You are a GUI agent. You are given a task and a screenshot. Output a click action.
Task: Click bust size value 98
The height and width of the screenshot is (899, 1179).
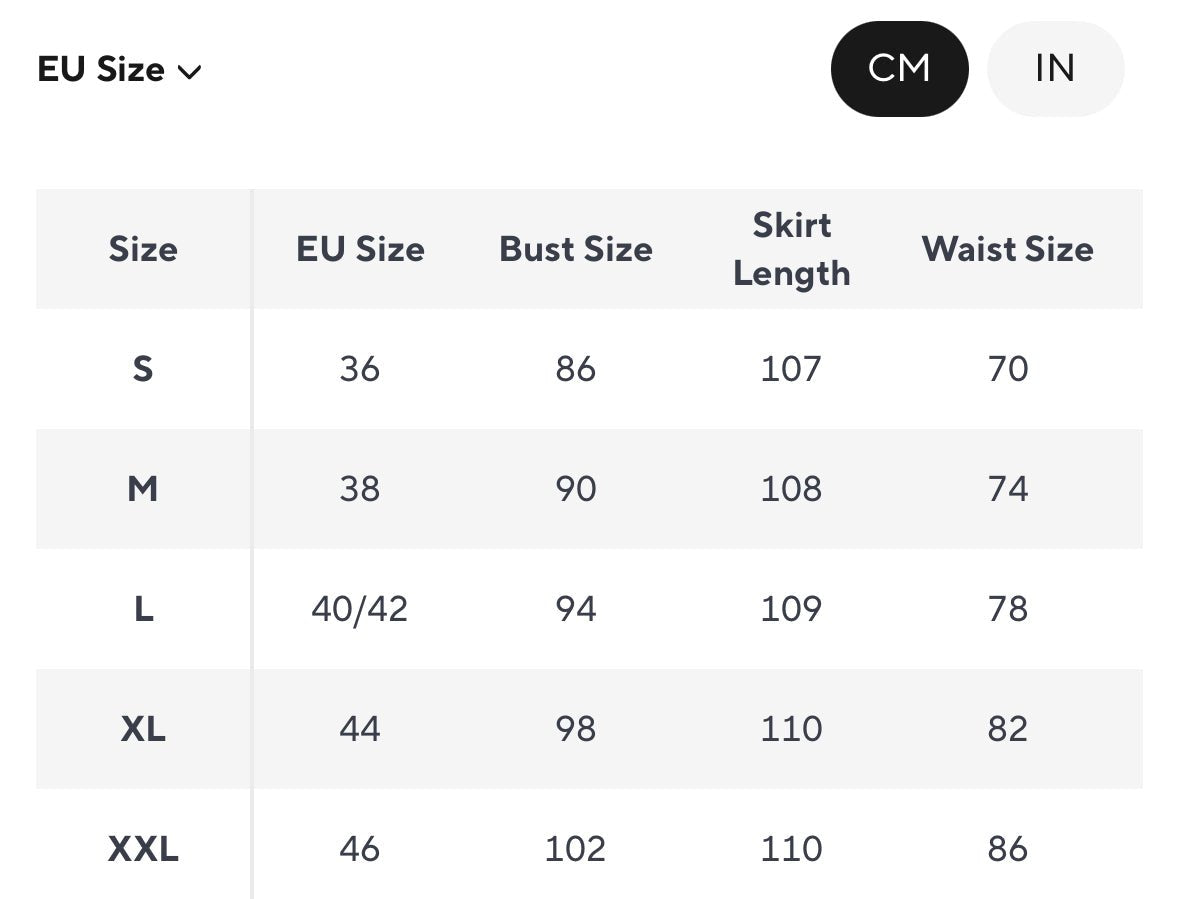tap(575, 729)
